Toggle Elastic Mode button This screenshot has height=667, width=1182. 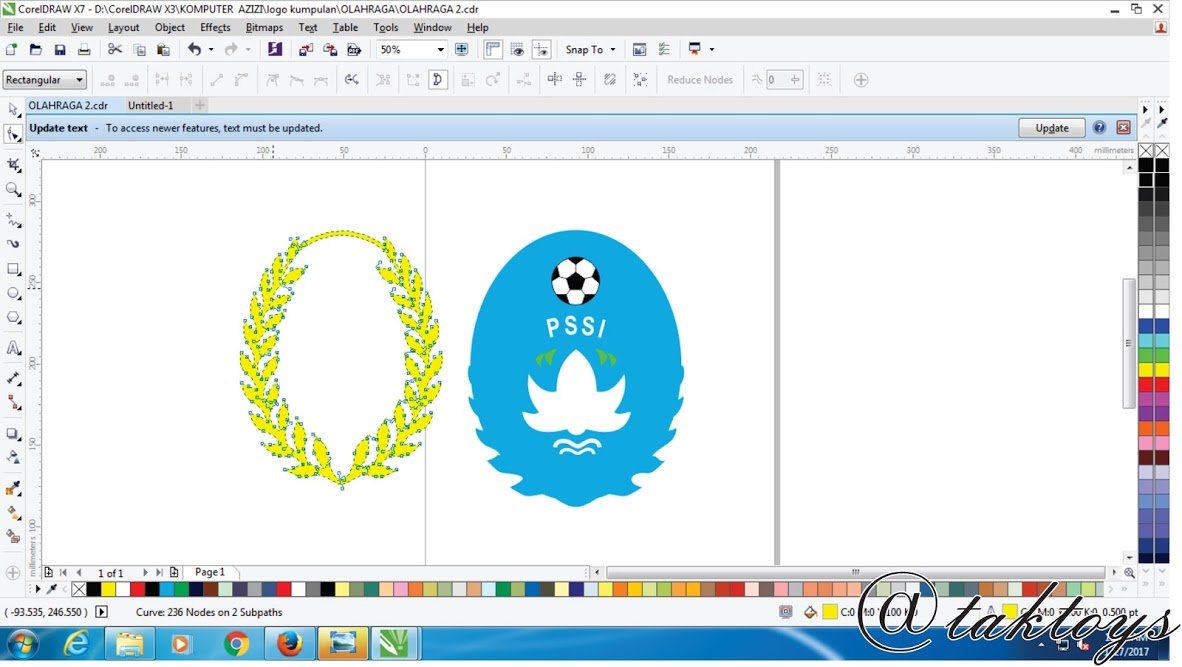point(610,80)
